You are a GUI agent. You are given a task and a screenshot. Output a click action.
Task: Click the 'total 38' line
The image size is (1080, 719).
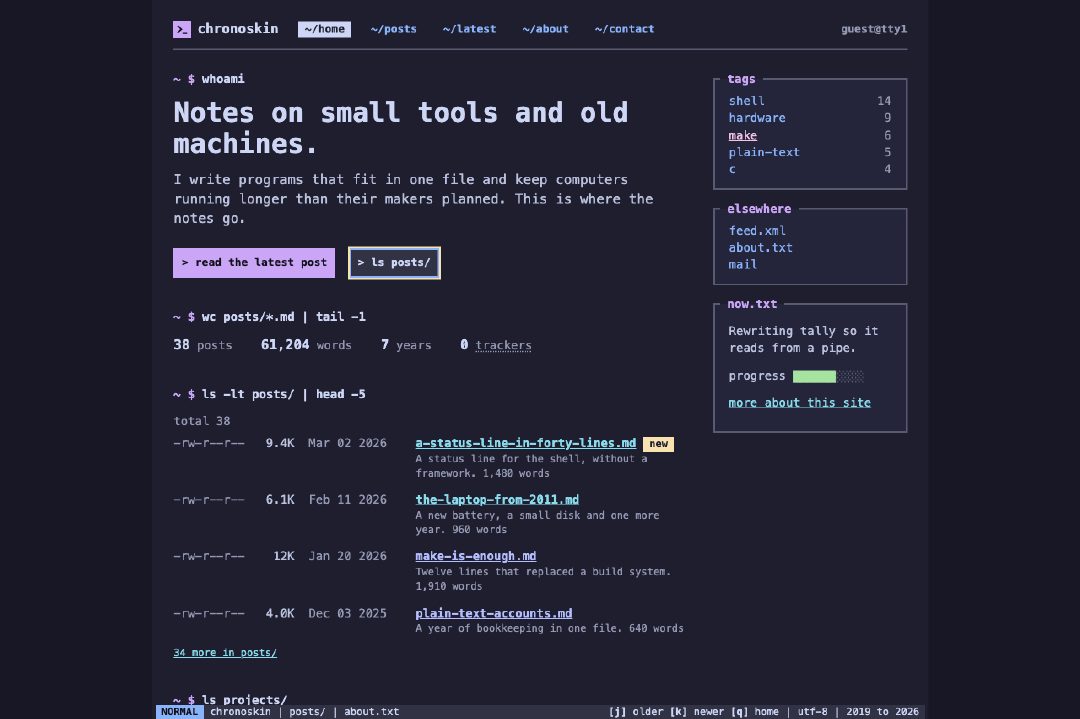pos(202,421)
